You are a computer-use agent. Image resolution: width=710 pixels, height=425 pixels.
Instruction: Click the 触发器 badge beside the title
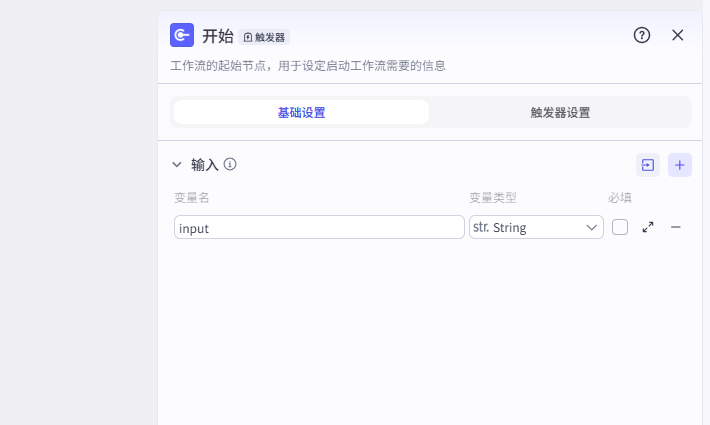pos(264,37)
